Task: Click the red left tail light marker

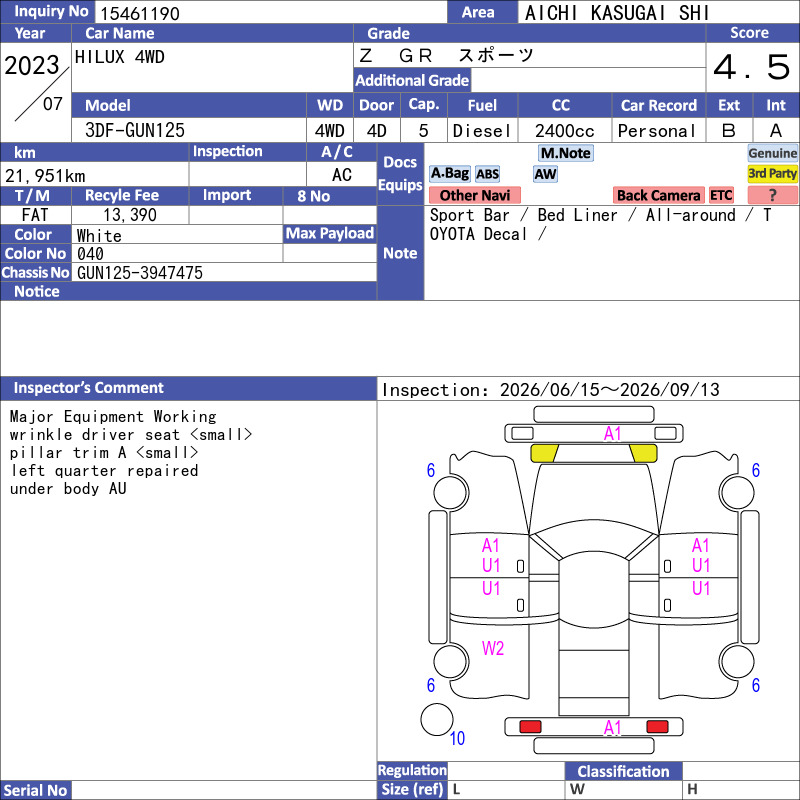Action: [x=530, y=727]
